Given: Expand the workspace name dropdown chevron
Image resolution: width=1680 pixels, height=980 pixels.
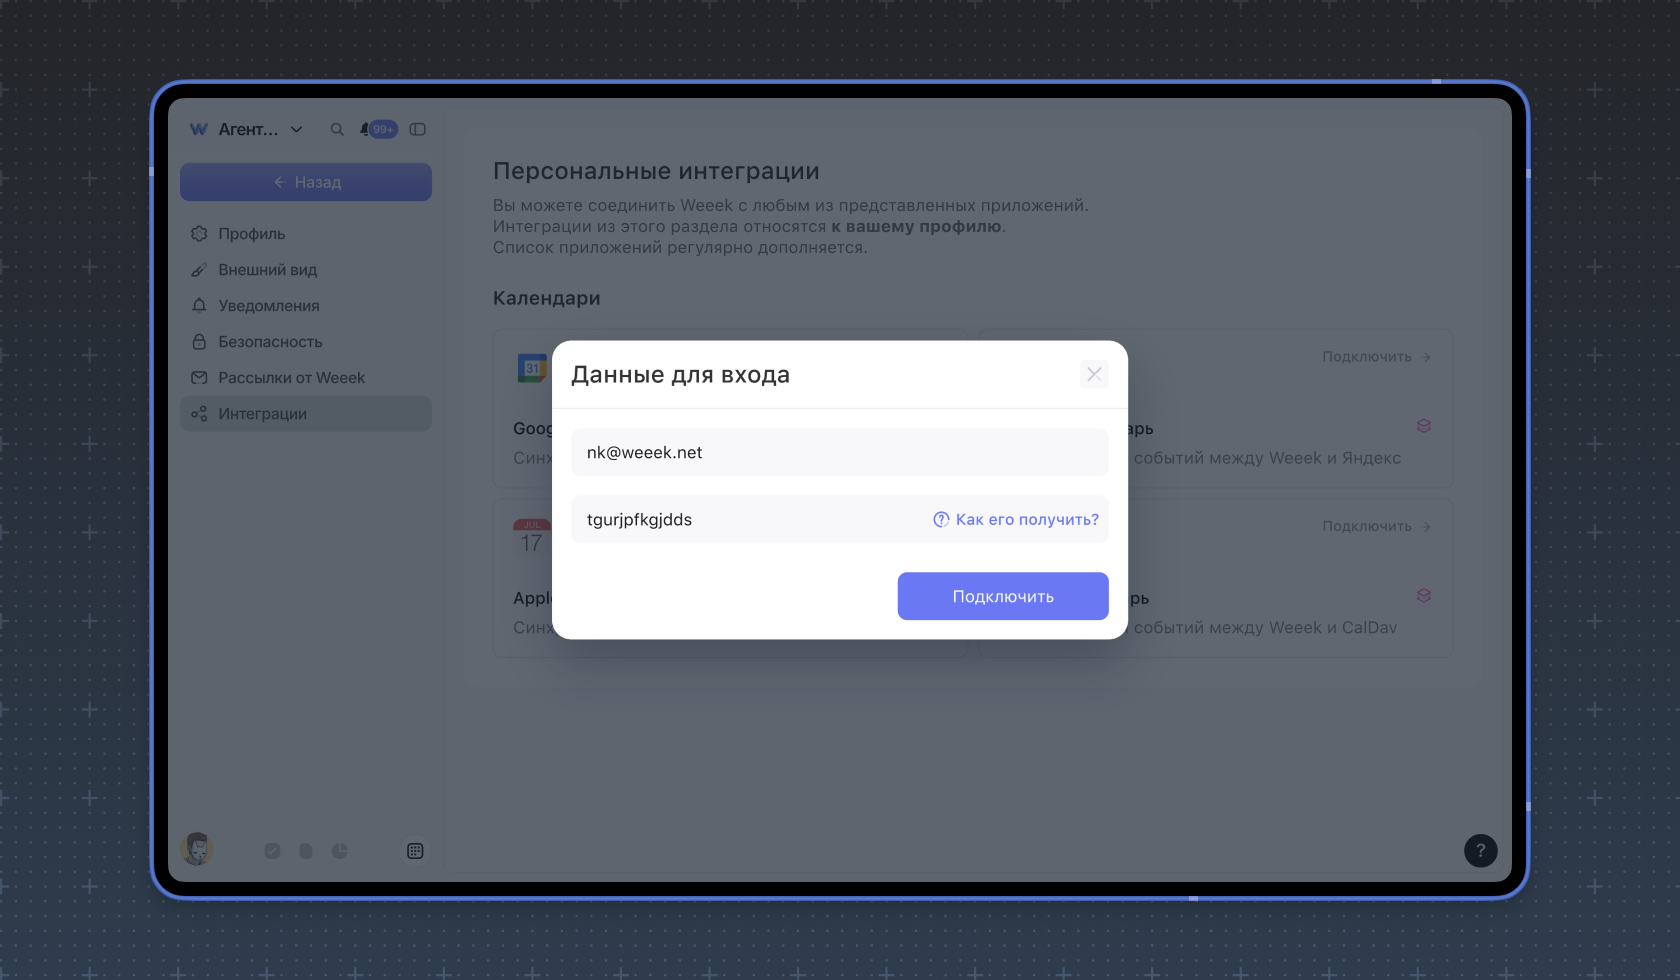Looking at the screenshot, I should tap(296, 129).
